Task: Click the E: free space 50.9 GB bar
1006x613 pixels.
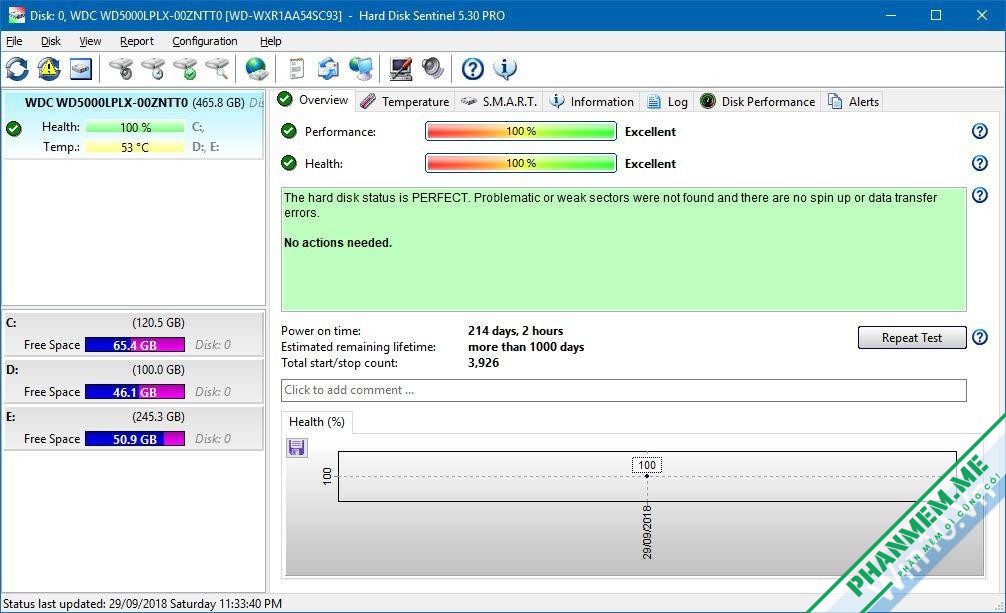Action: coord(135,439)
